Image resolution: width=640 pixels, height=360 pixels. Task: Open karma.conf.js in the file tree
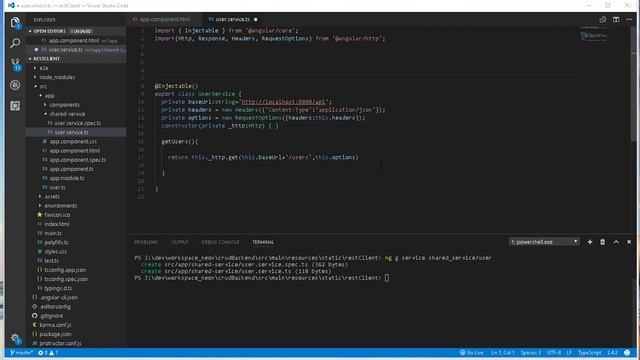coord(55,325)
